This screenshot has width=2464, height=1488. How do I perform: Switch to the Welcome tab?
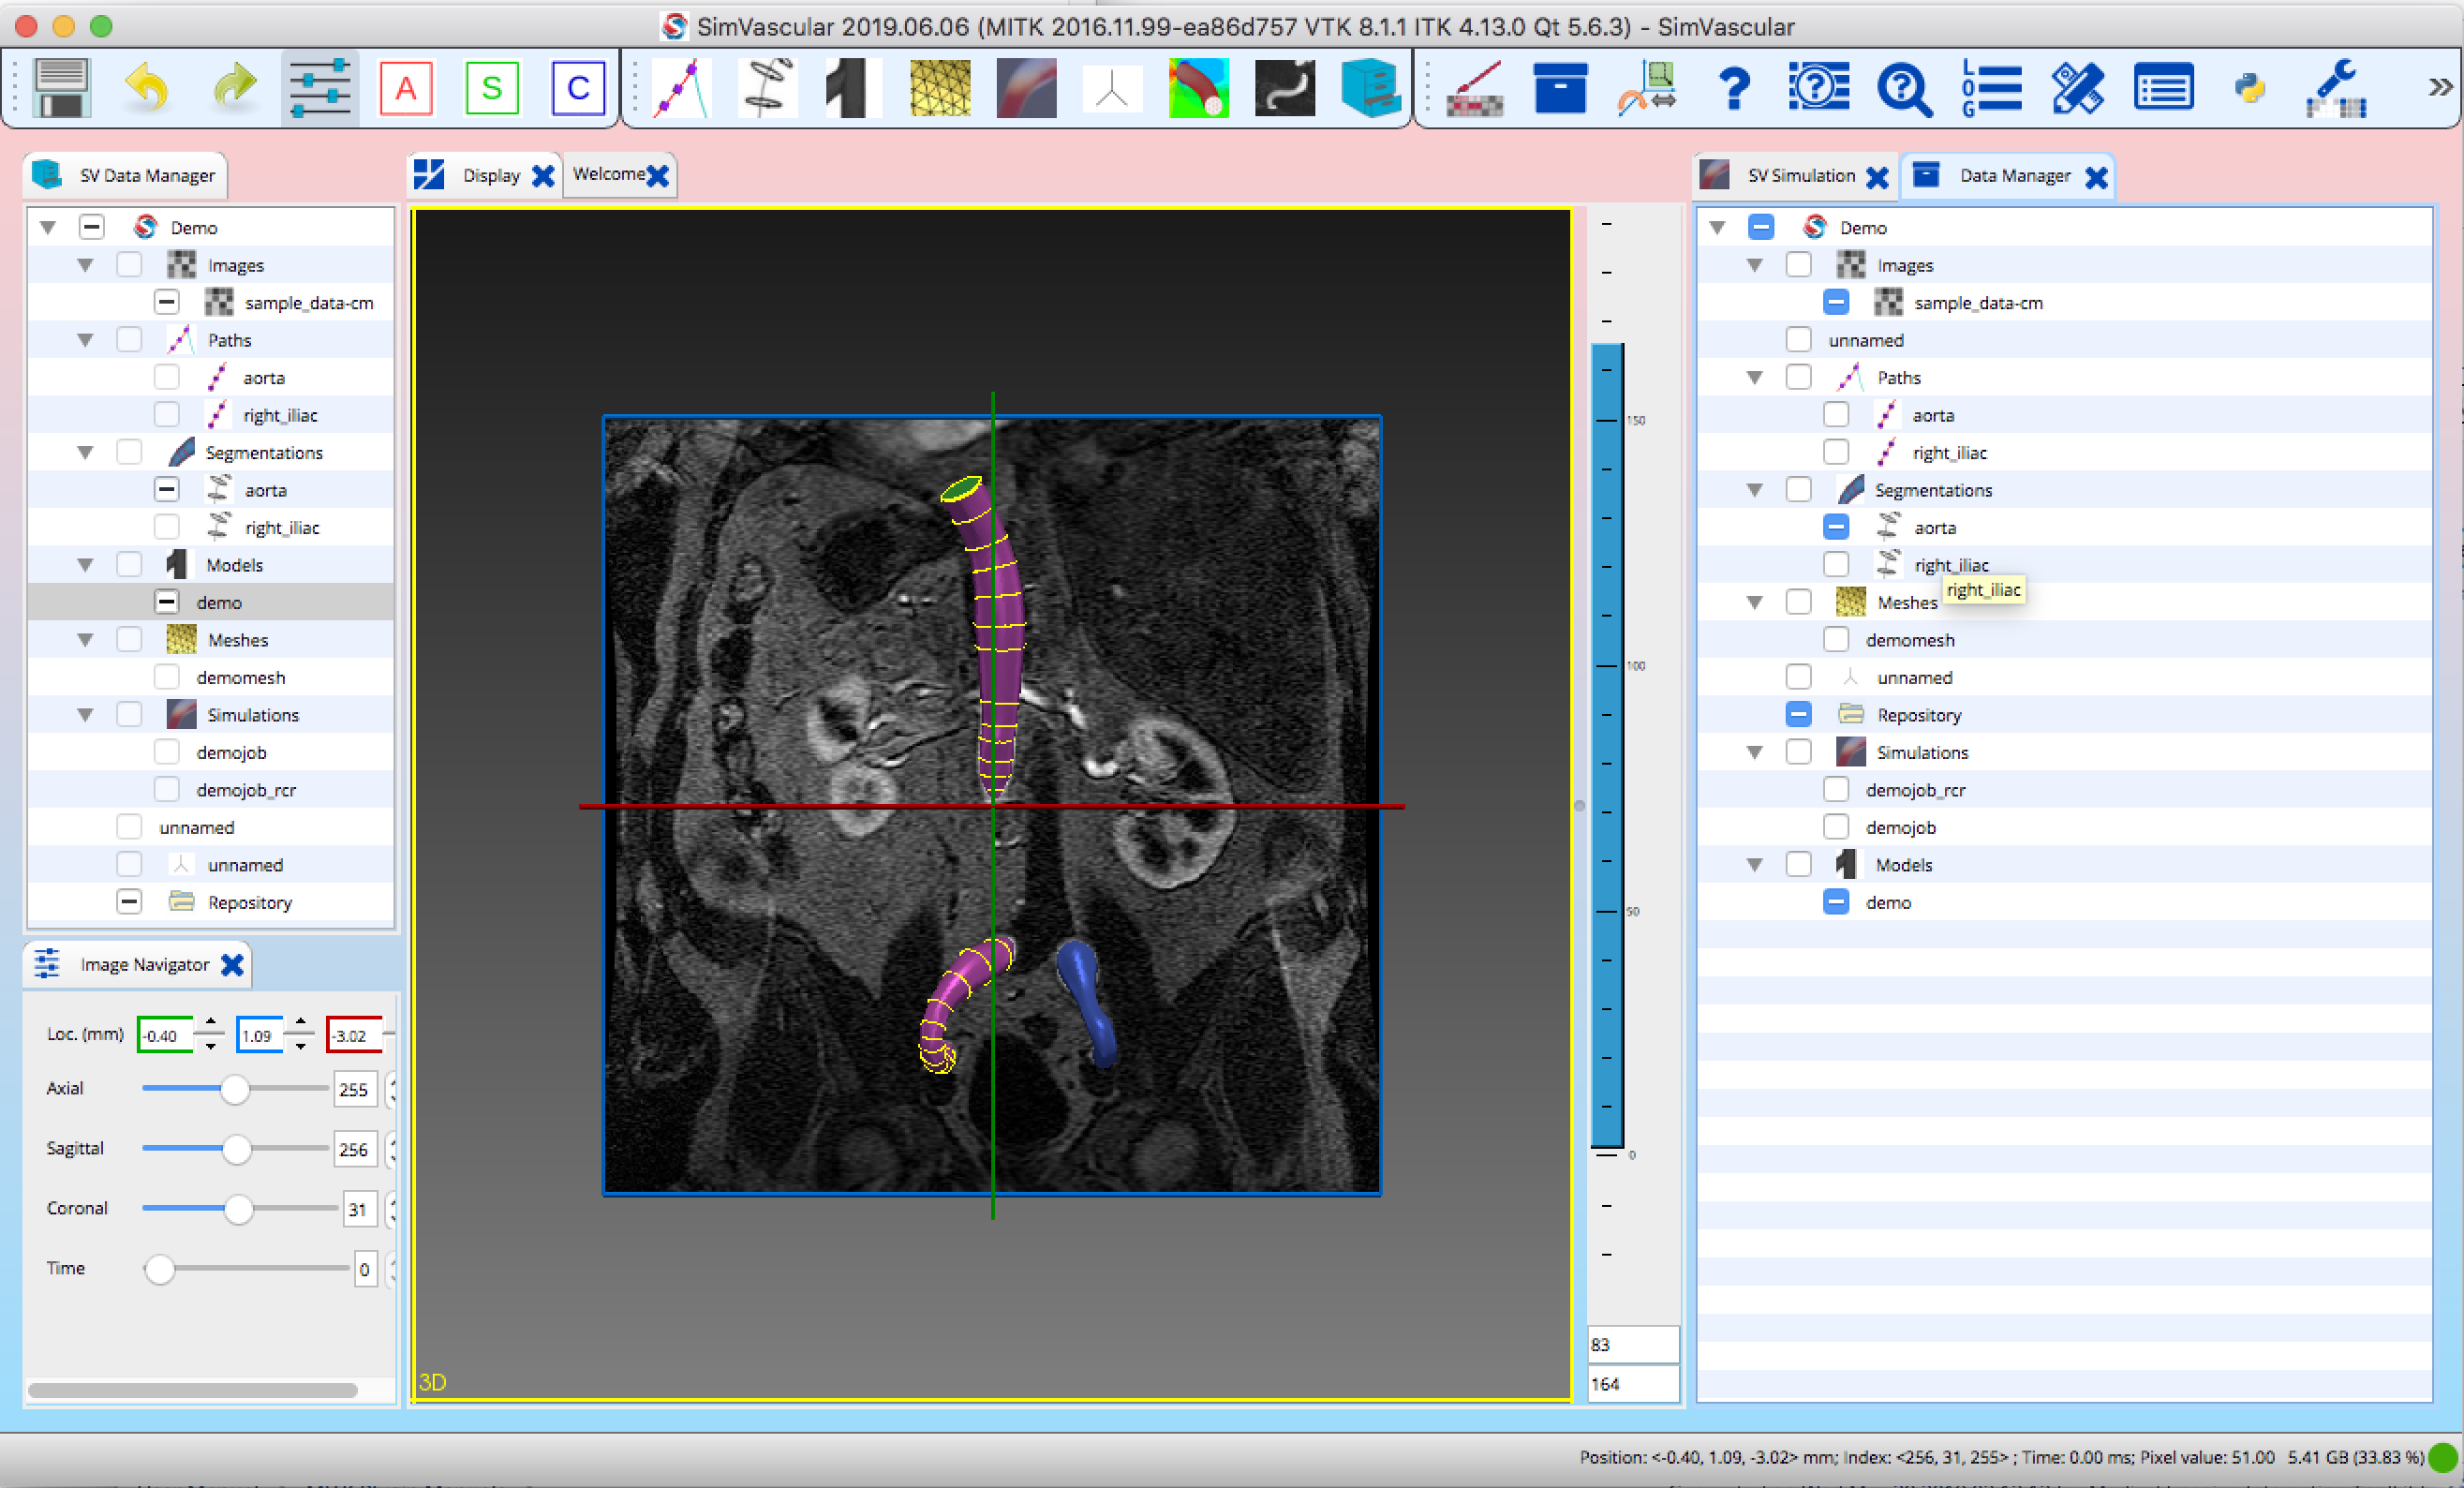607,175
